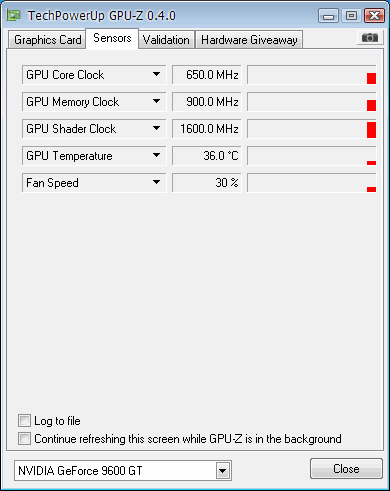Switch to the Graphics Card tab
Image resolution: width=390 pixels, height=491 pixels.
coord(47,40)
